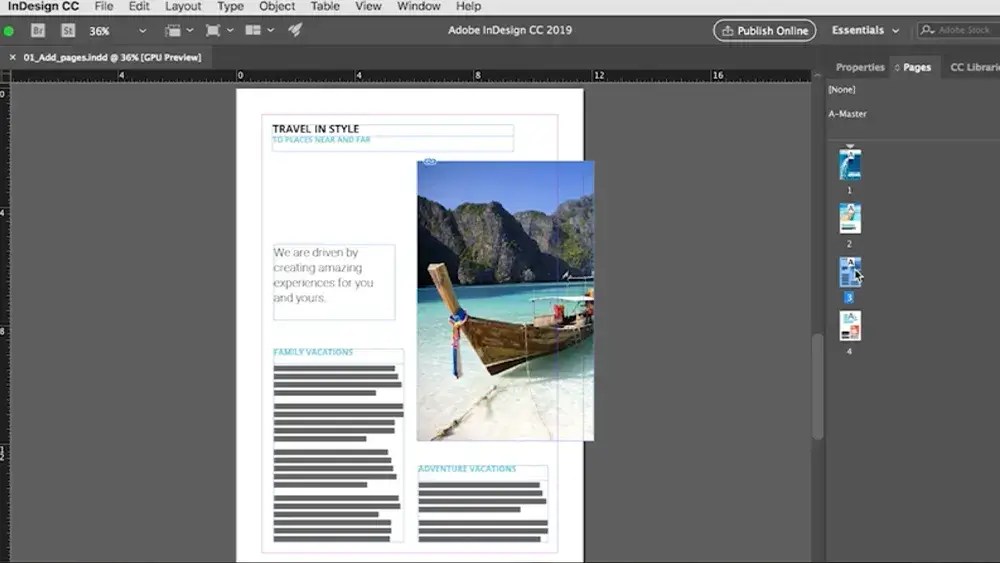The height and width of the screenshot is (563, 1000).
Task: Click the Publish Online button
Action: 764,31
